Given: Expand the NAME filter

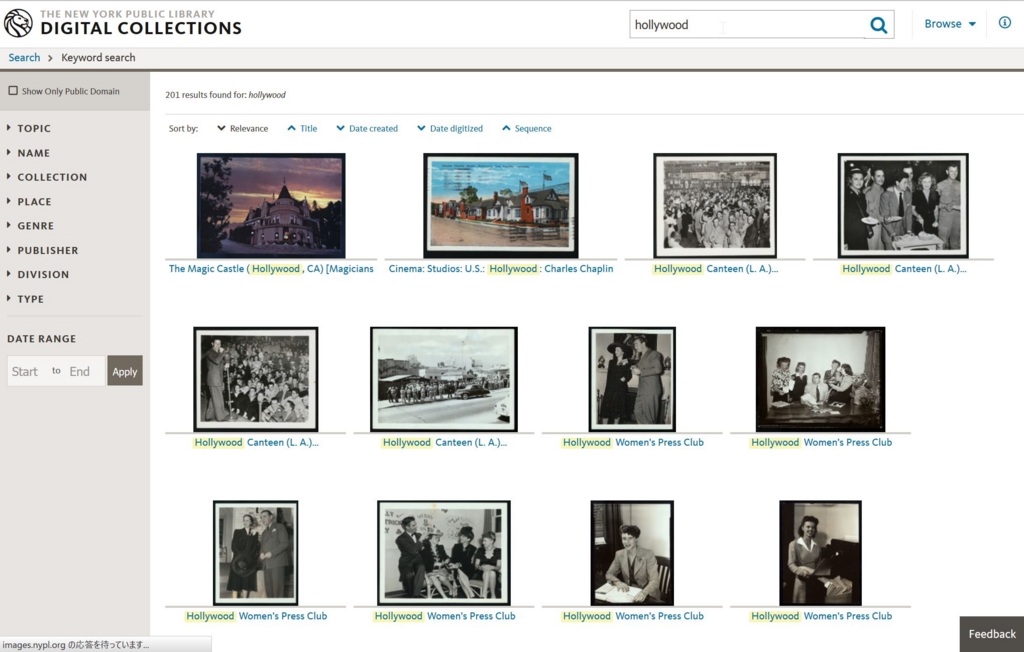Looking at the screenshot, I should click(x=33, y=153).
